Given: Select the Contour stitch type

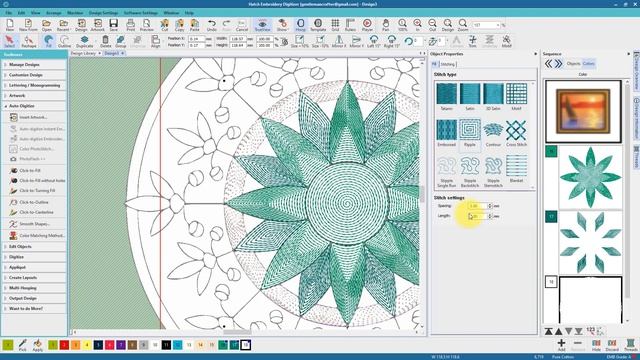Looking at the screenshot, I should [493, 133].
